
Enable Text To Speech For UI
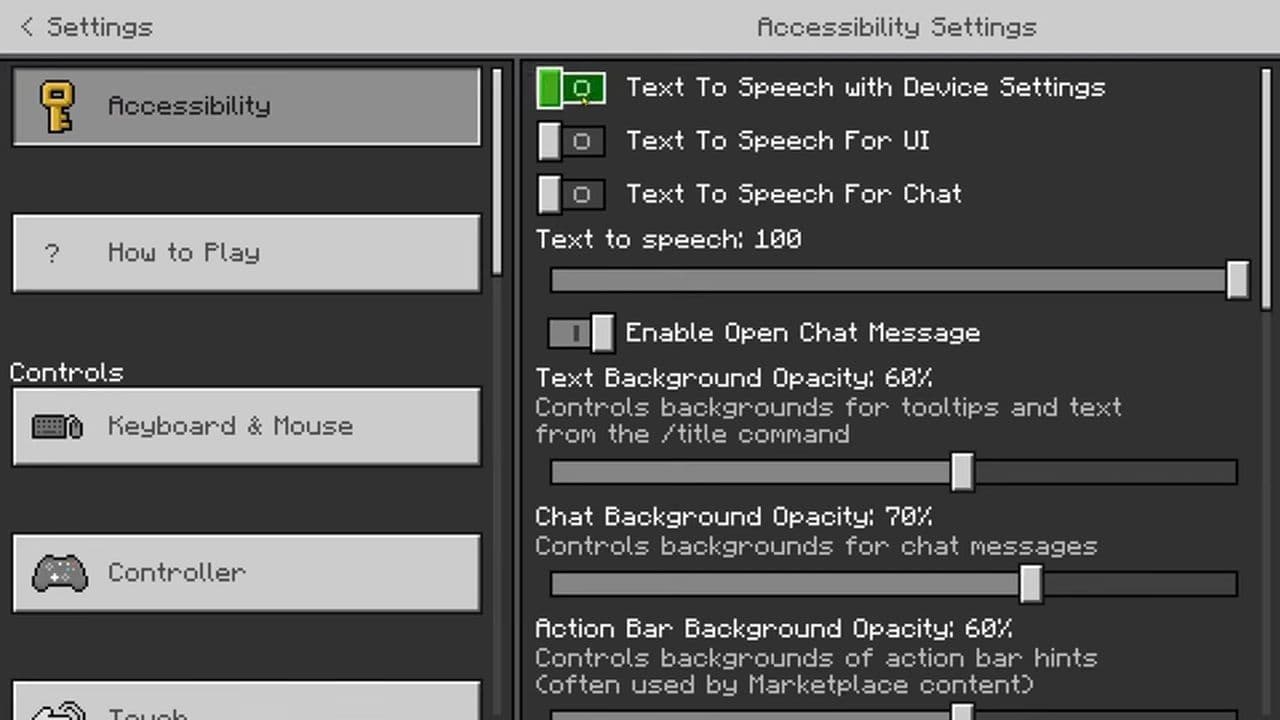[571, 141]
